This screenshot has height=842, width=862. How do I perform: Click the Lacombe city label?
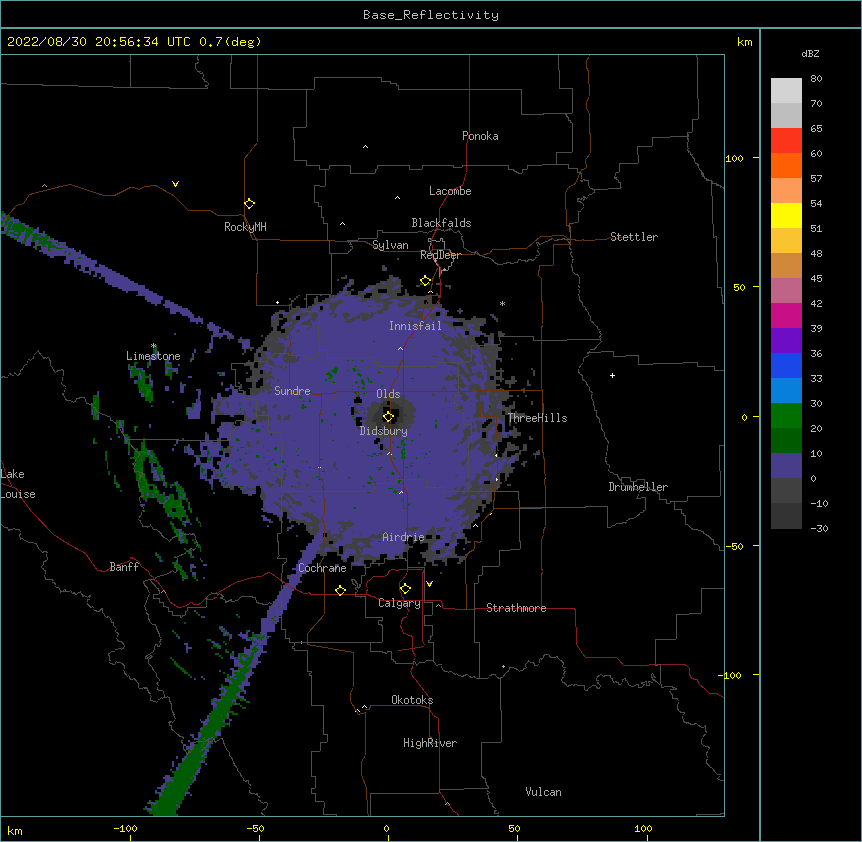point(450,191)
